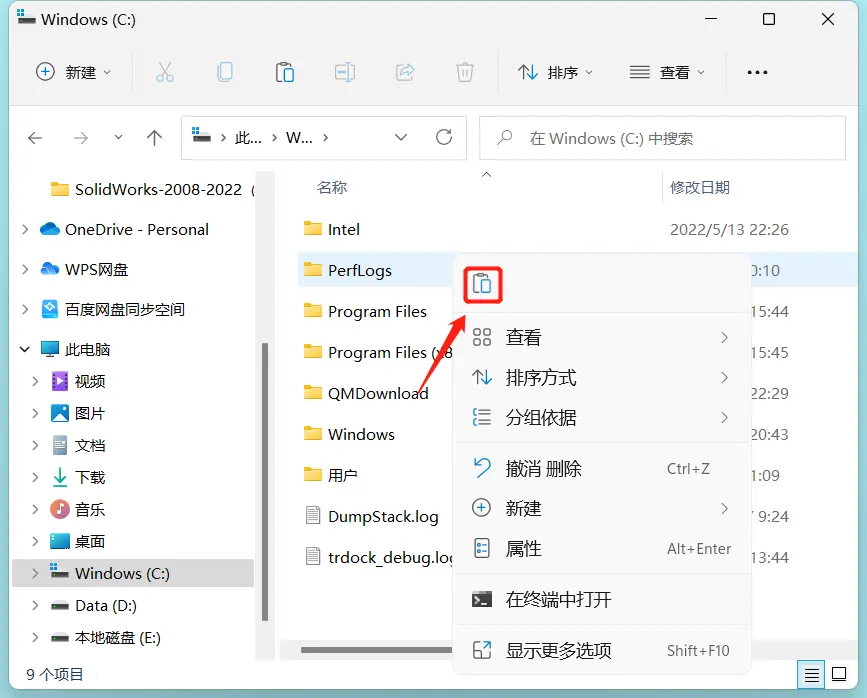
Task: Choose 显示更多选项 in context menu
Action: [x=601, y=650]
